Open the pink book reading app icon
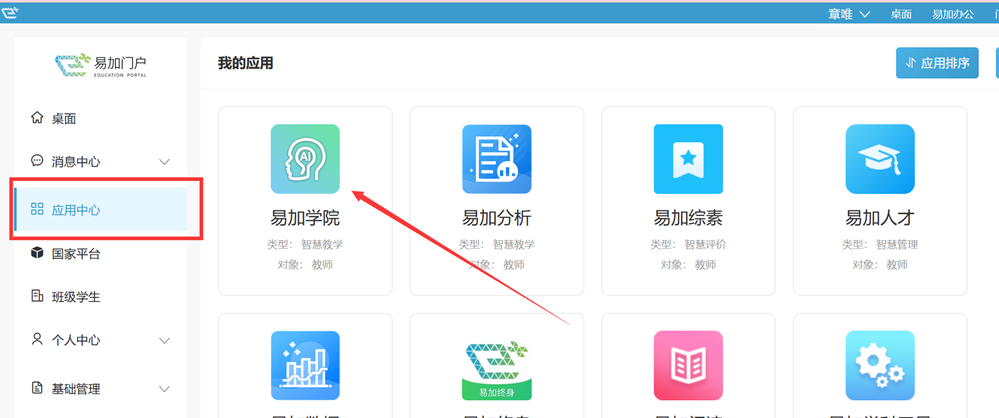The width and height of the screenshot is (999, 418). (688, 366)
